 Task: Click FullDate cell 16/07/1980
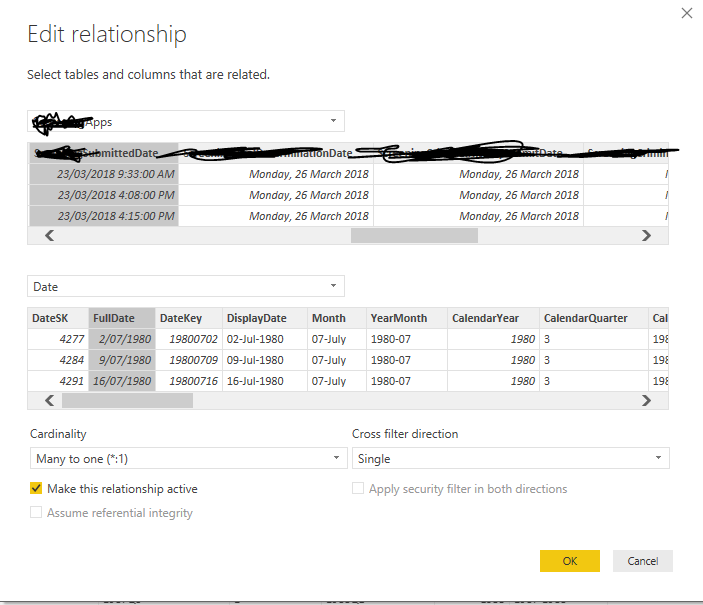(122, 381)
